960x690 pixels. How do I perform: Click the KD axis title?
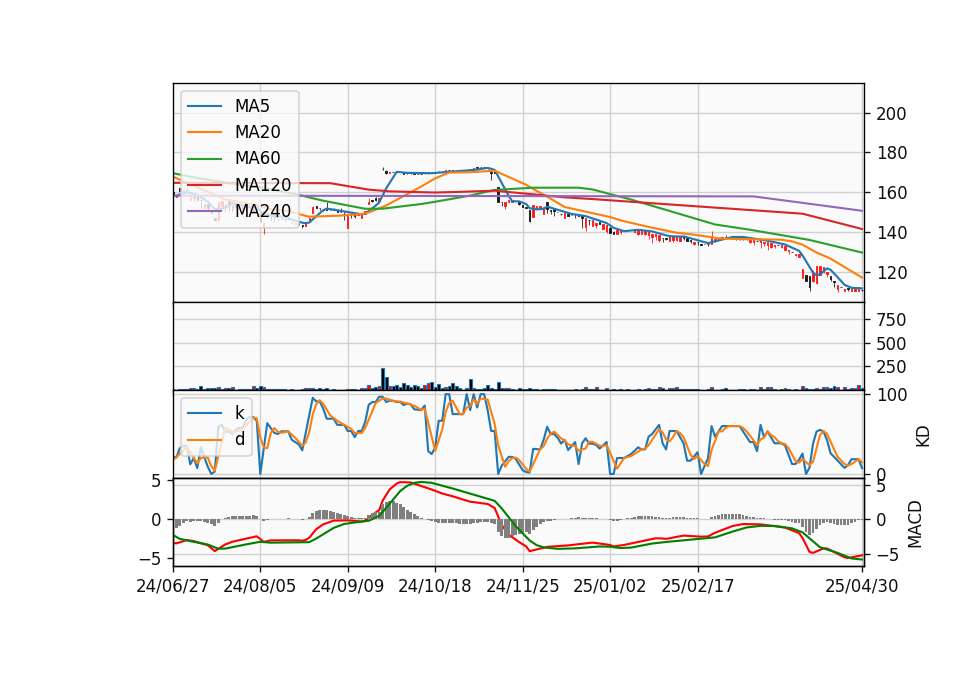(x=923, y=437)
